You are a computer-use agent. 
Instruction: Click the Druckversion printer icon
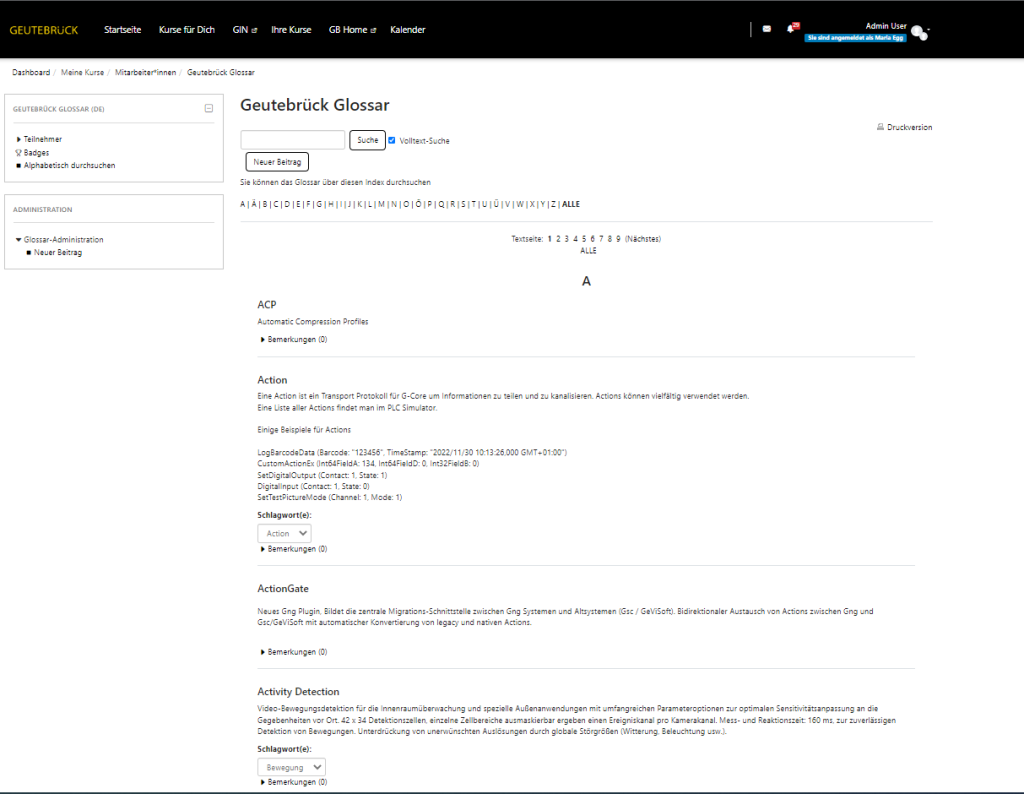click(x=880, y=127)
